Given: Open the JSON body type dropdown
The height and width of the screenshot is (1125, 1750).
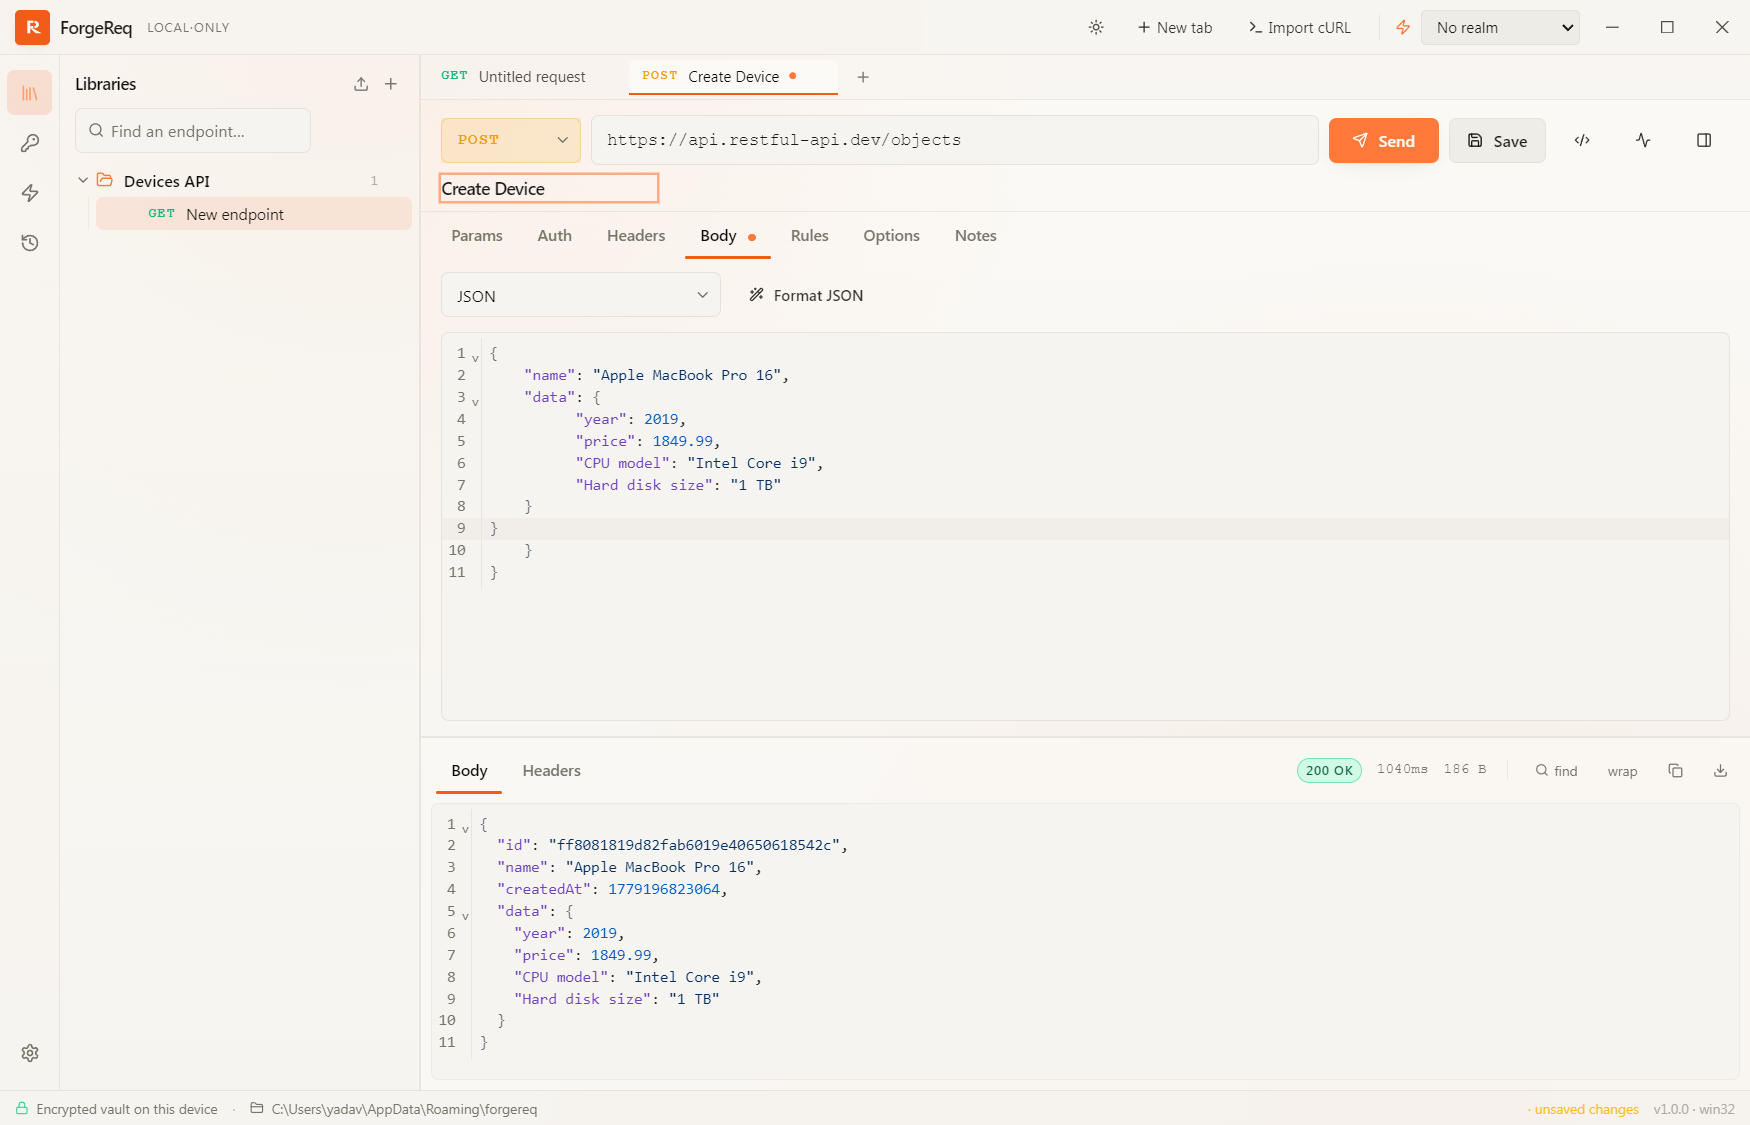Looking at the screenshot, I should (x=581, y=295).
